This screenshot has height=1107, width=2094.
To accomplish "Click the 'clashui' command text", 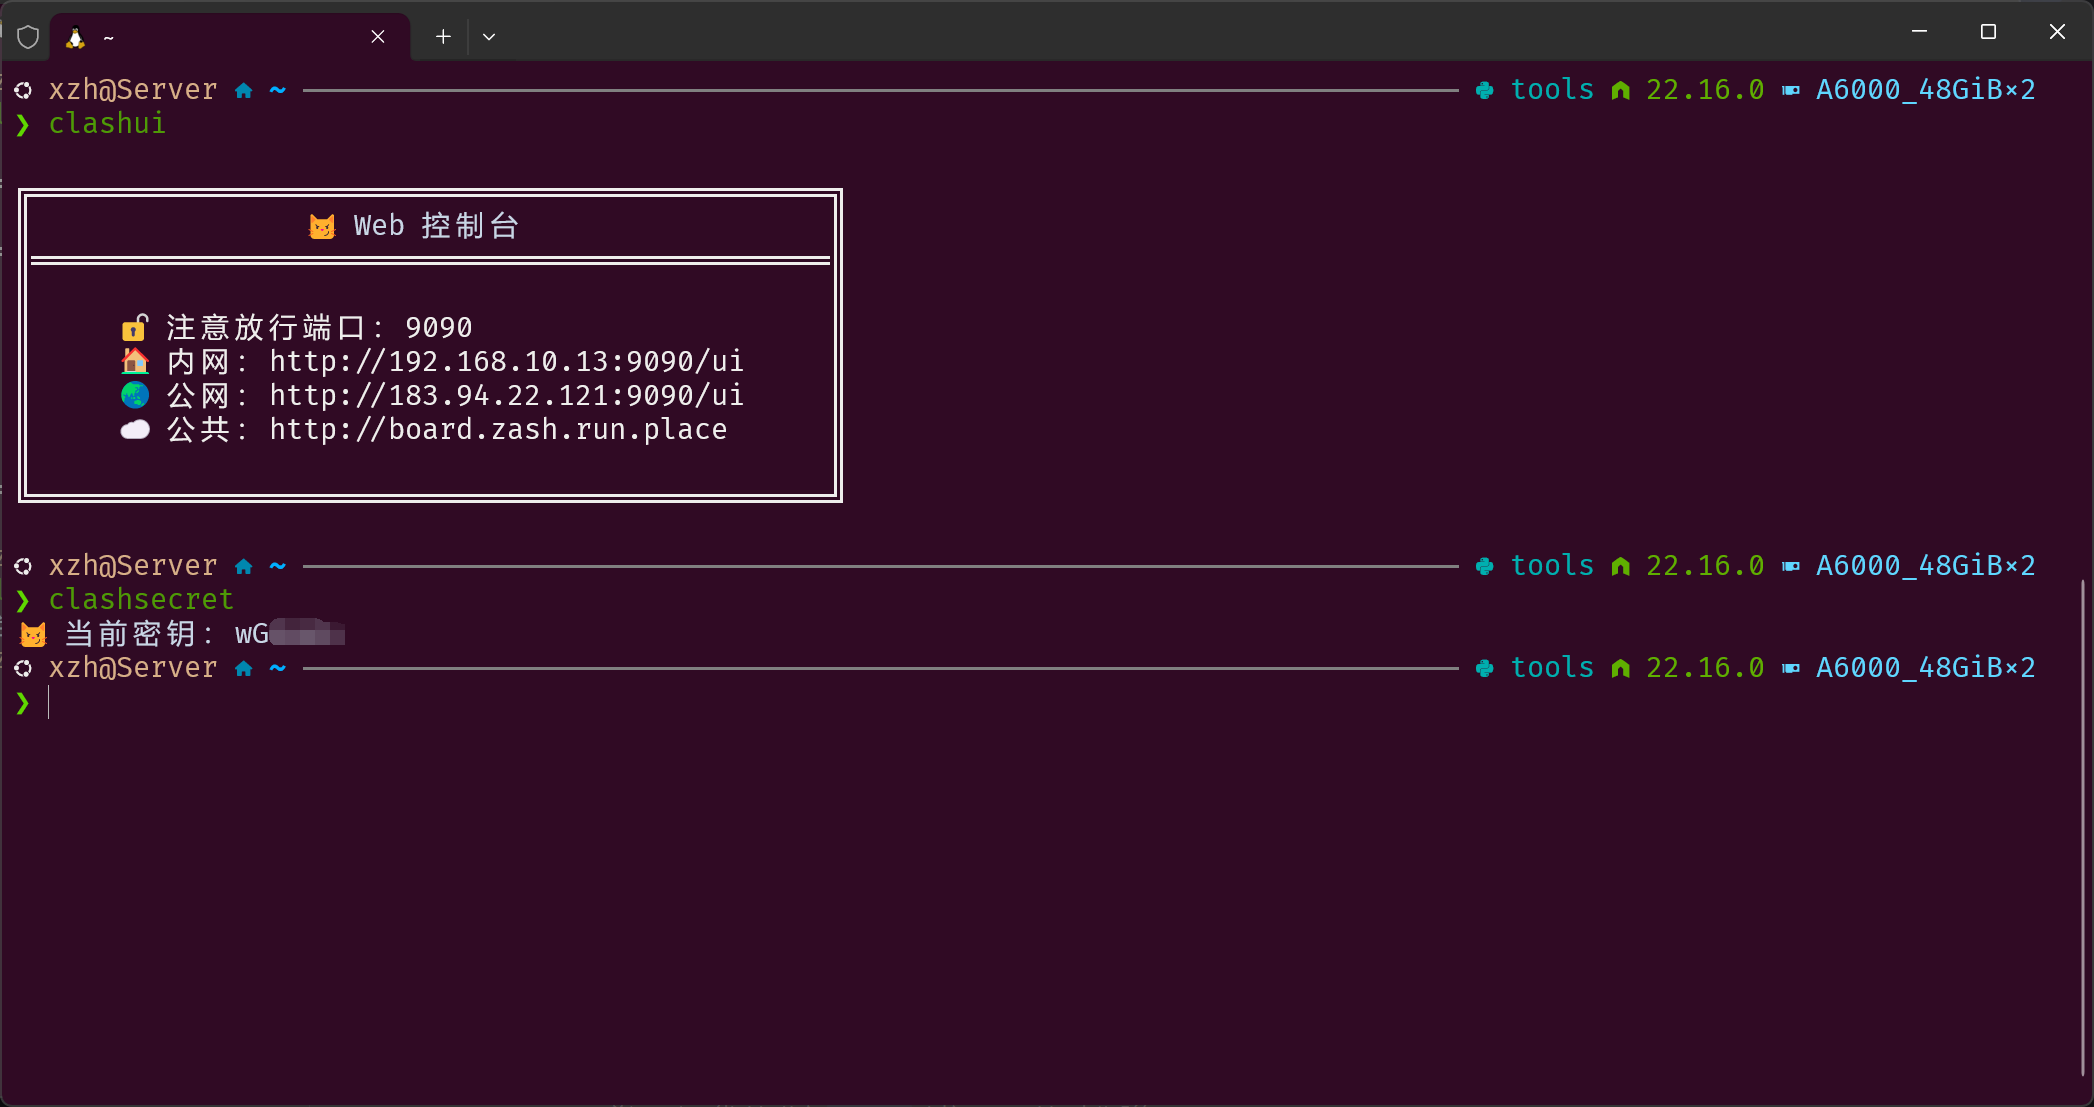I will (x=107, y=123).
